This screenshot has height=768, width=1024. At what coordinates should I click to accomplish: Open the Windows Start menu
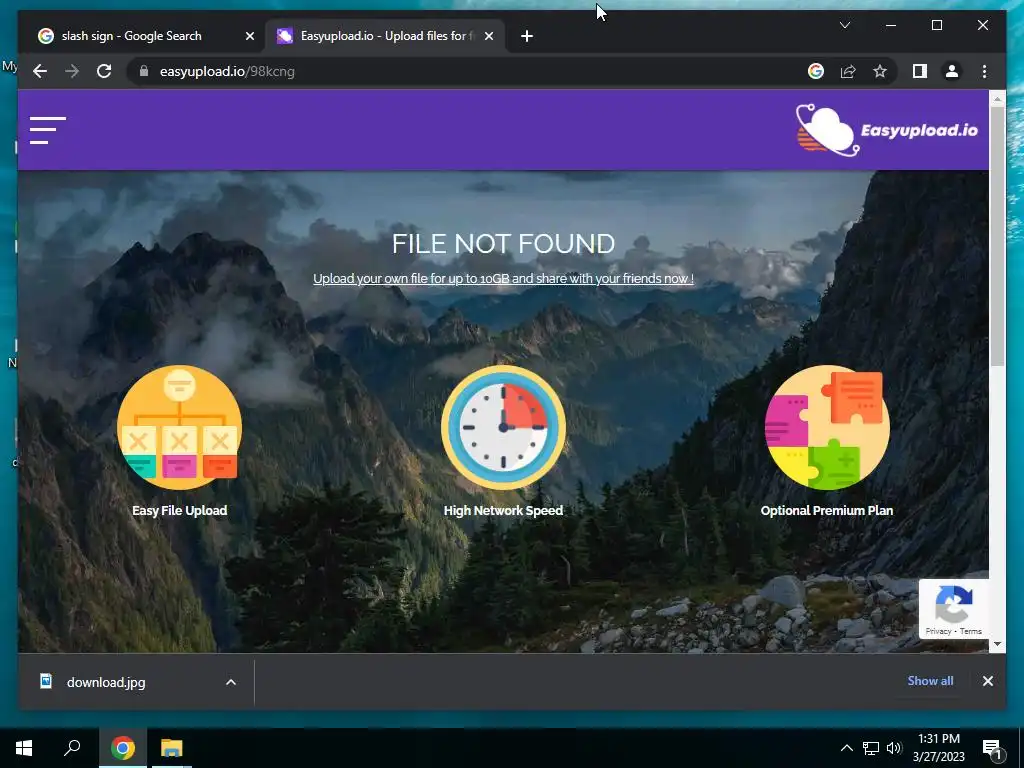(x=24, y=748)
